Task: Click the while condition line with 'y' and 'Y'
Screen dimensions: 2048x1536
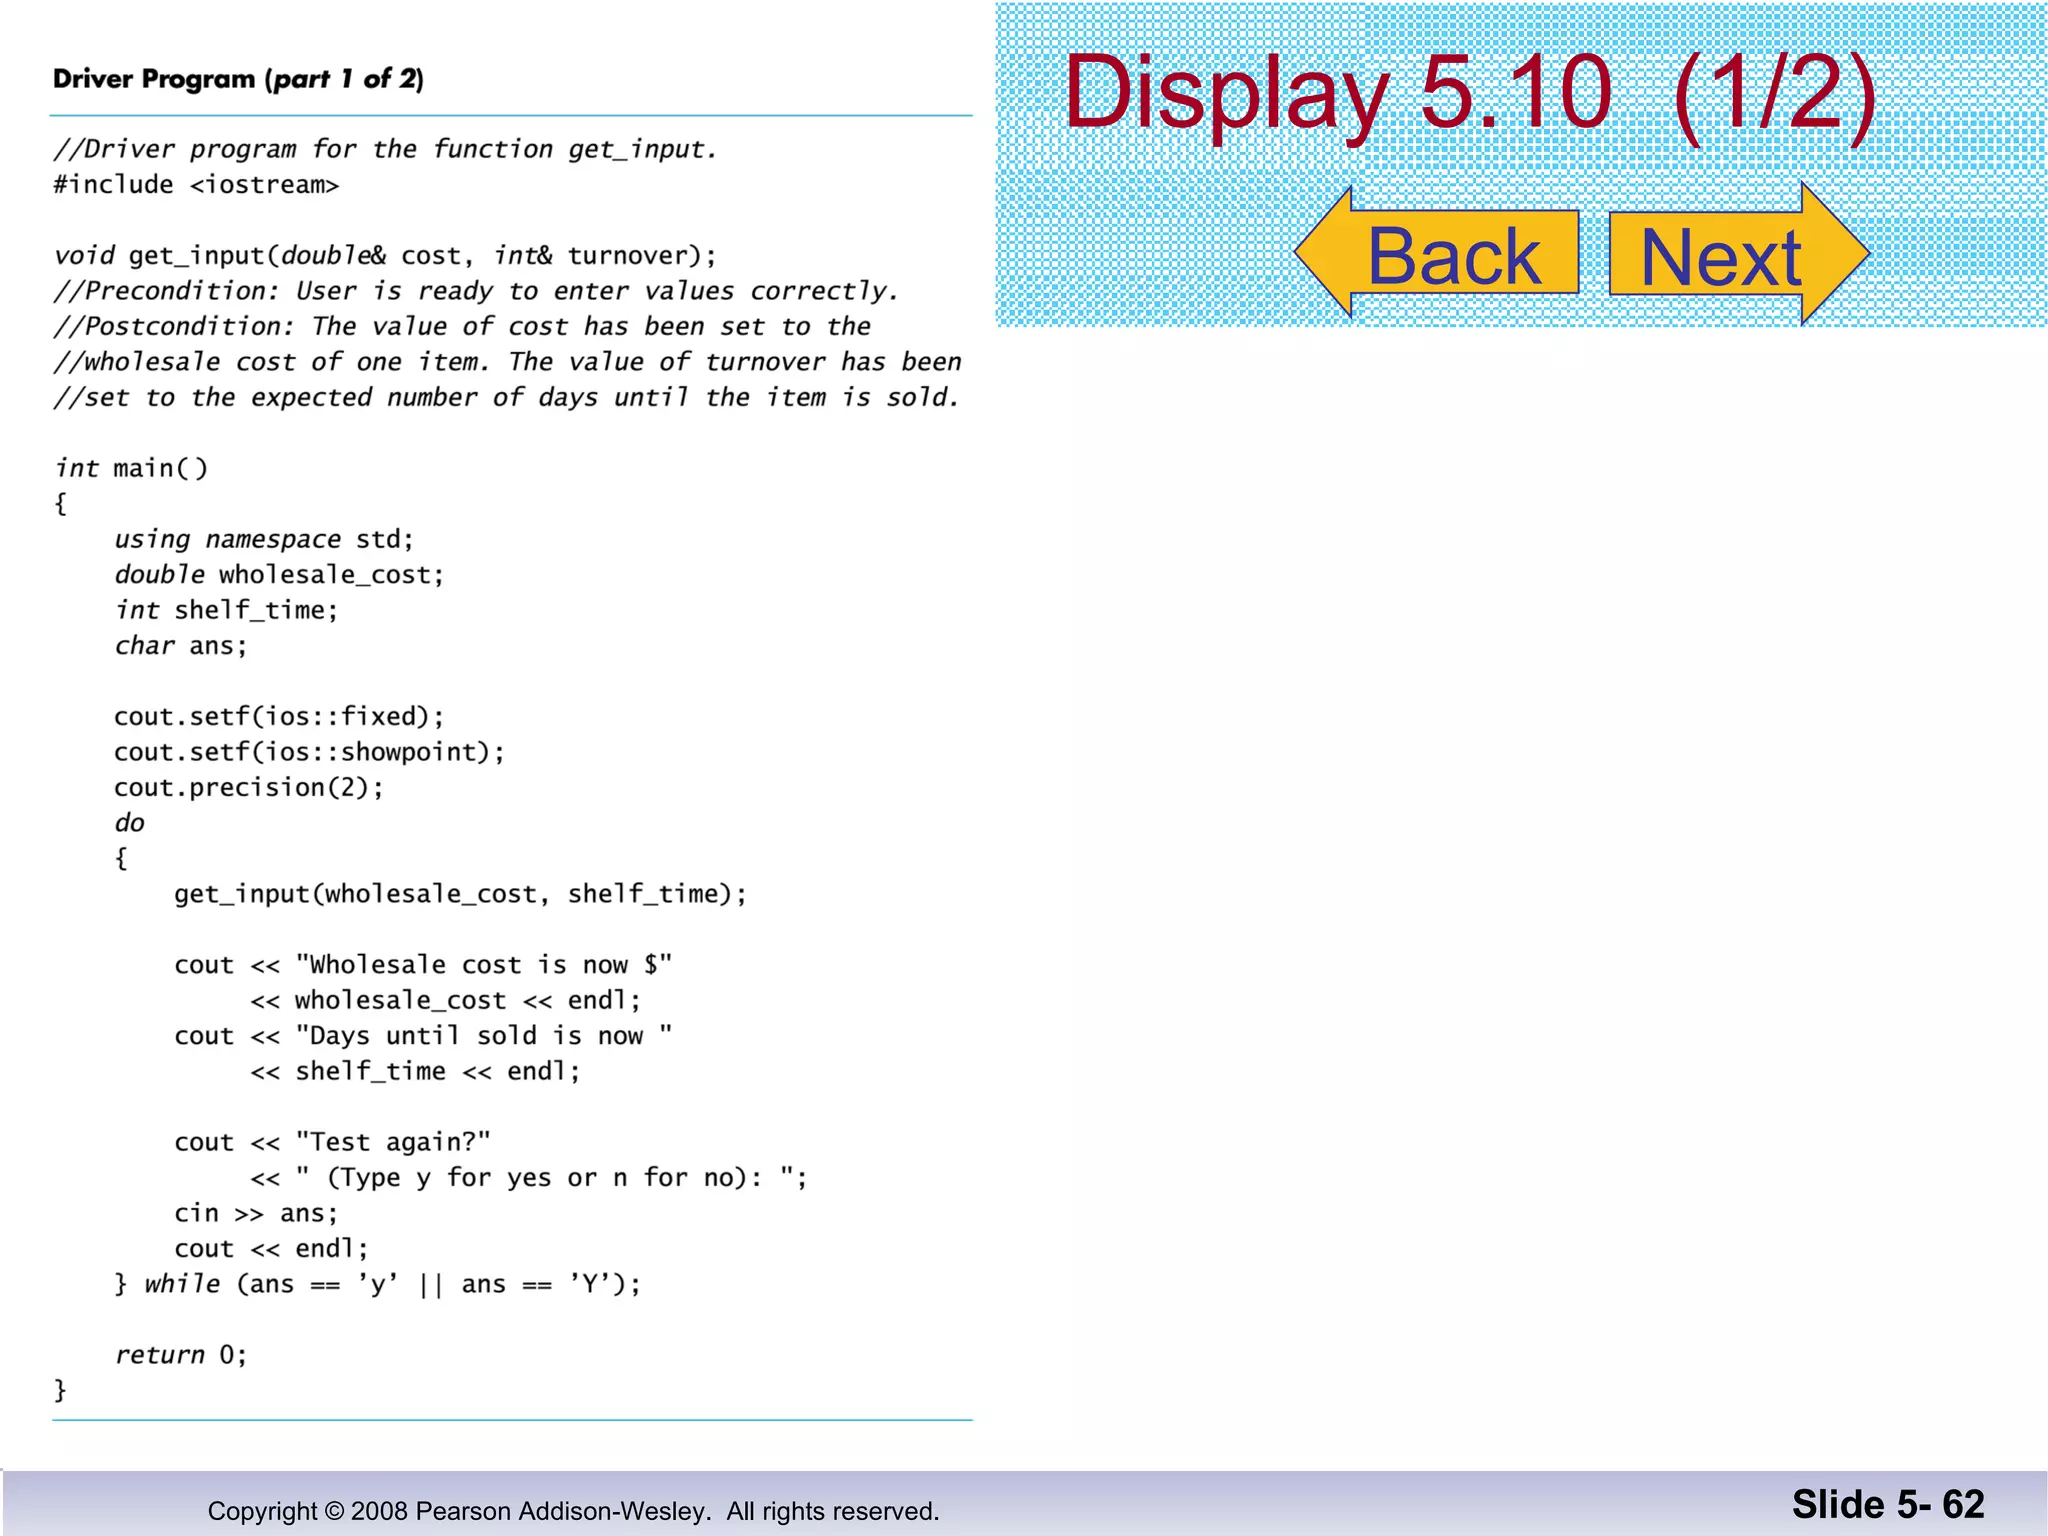Action: (x=378, y=1284)
